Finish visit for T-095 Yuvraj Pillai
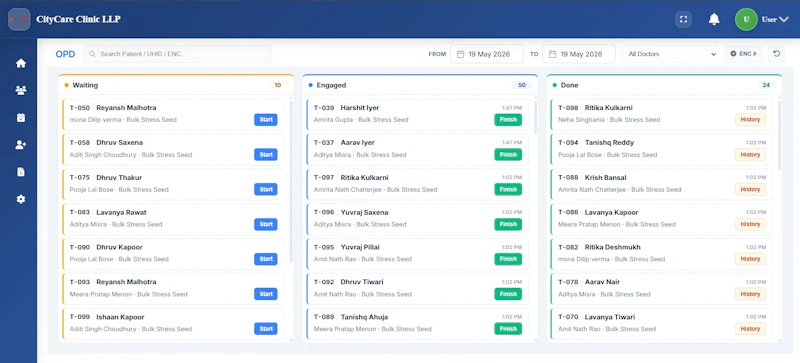The image size is (800, 363). [508, 259]
